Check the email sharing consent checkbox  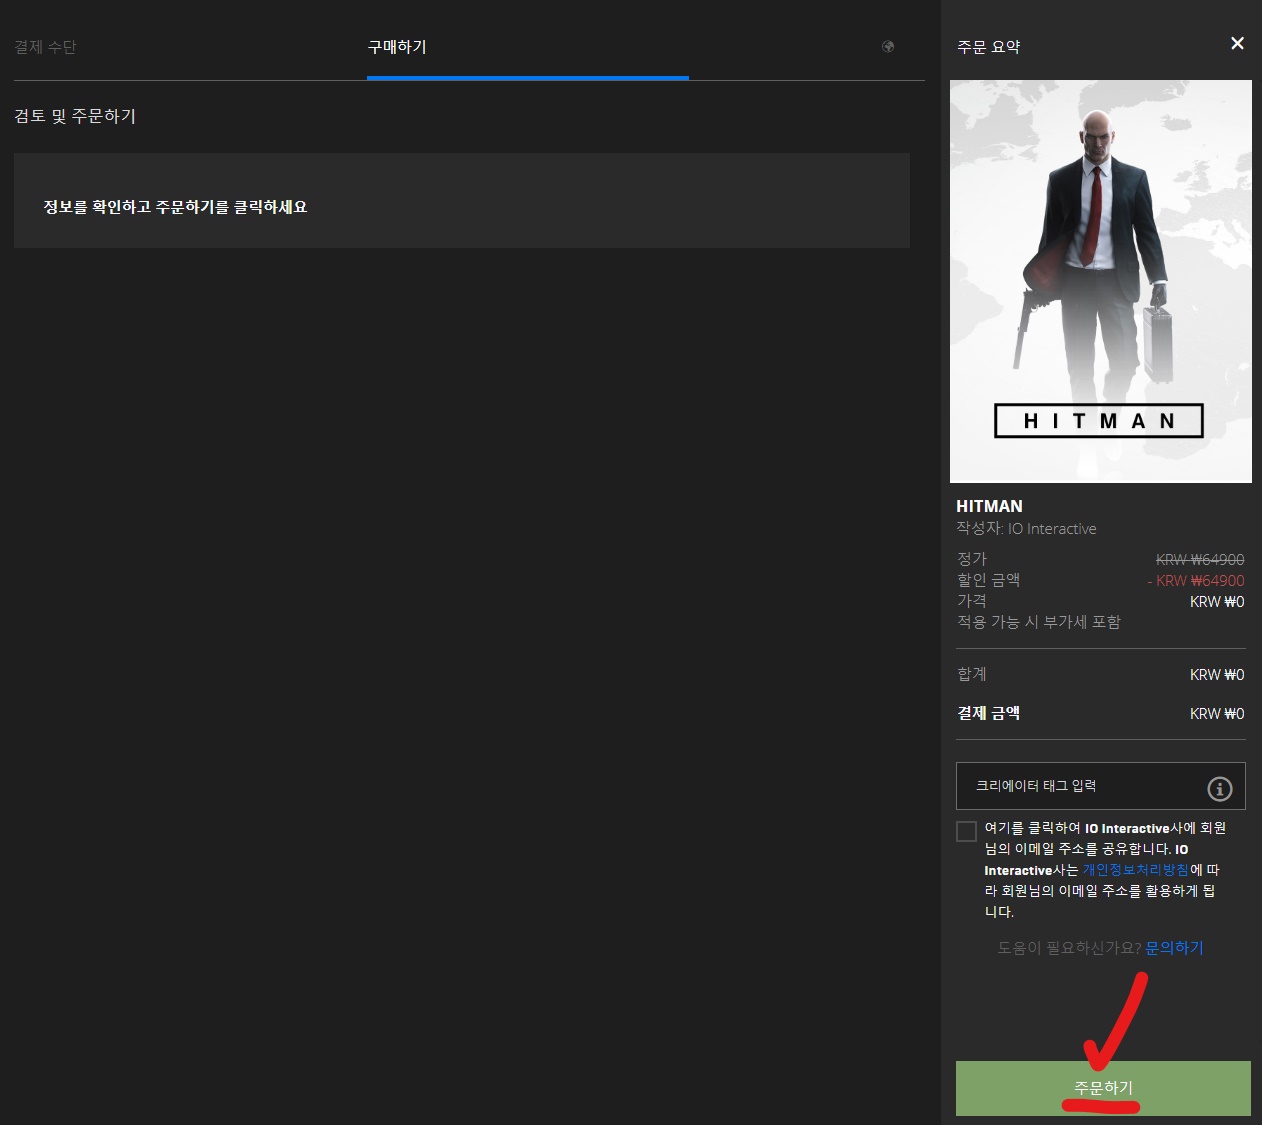pyautogui.click(x=966, y=831)
